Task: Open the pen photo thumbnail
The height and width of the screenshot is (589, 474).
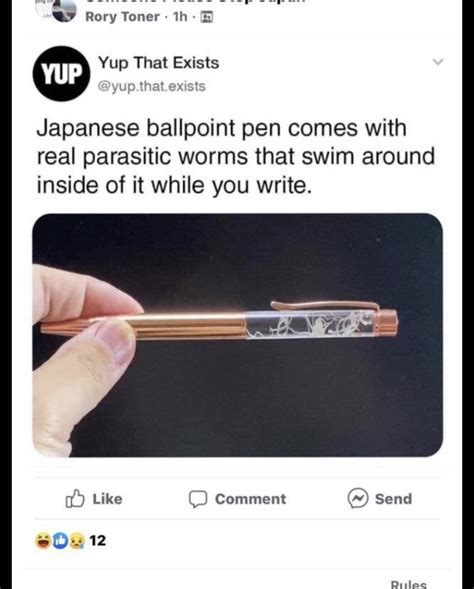Action: pyautogui.click(x=237, y=335)
